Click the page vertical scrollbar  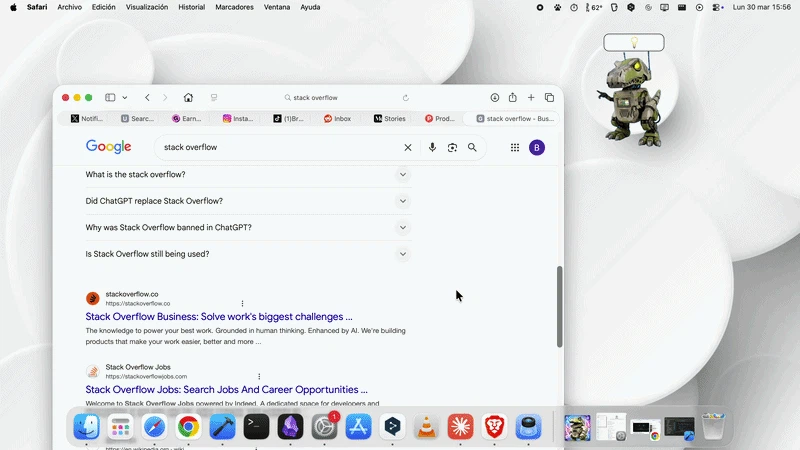click(559, 307)
